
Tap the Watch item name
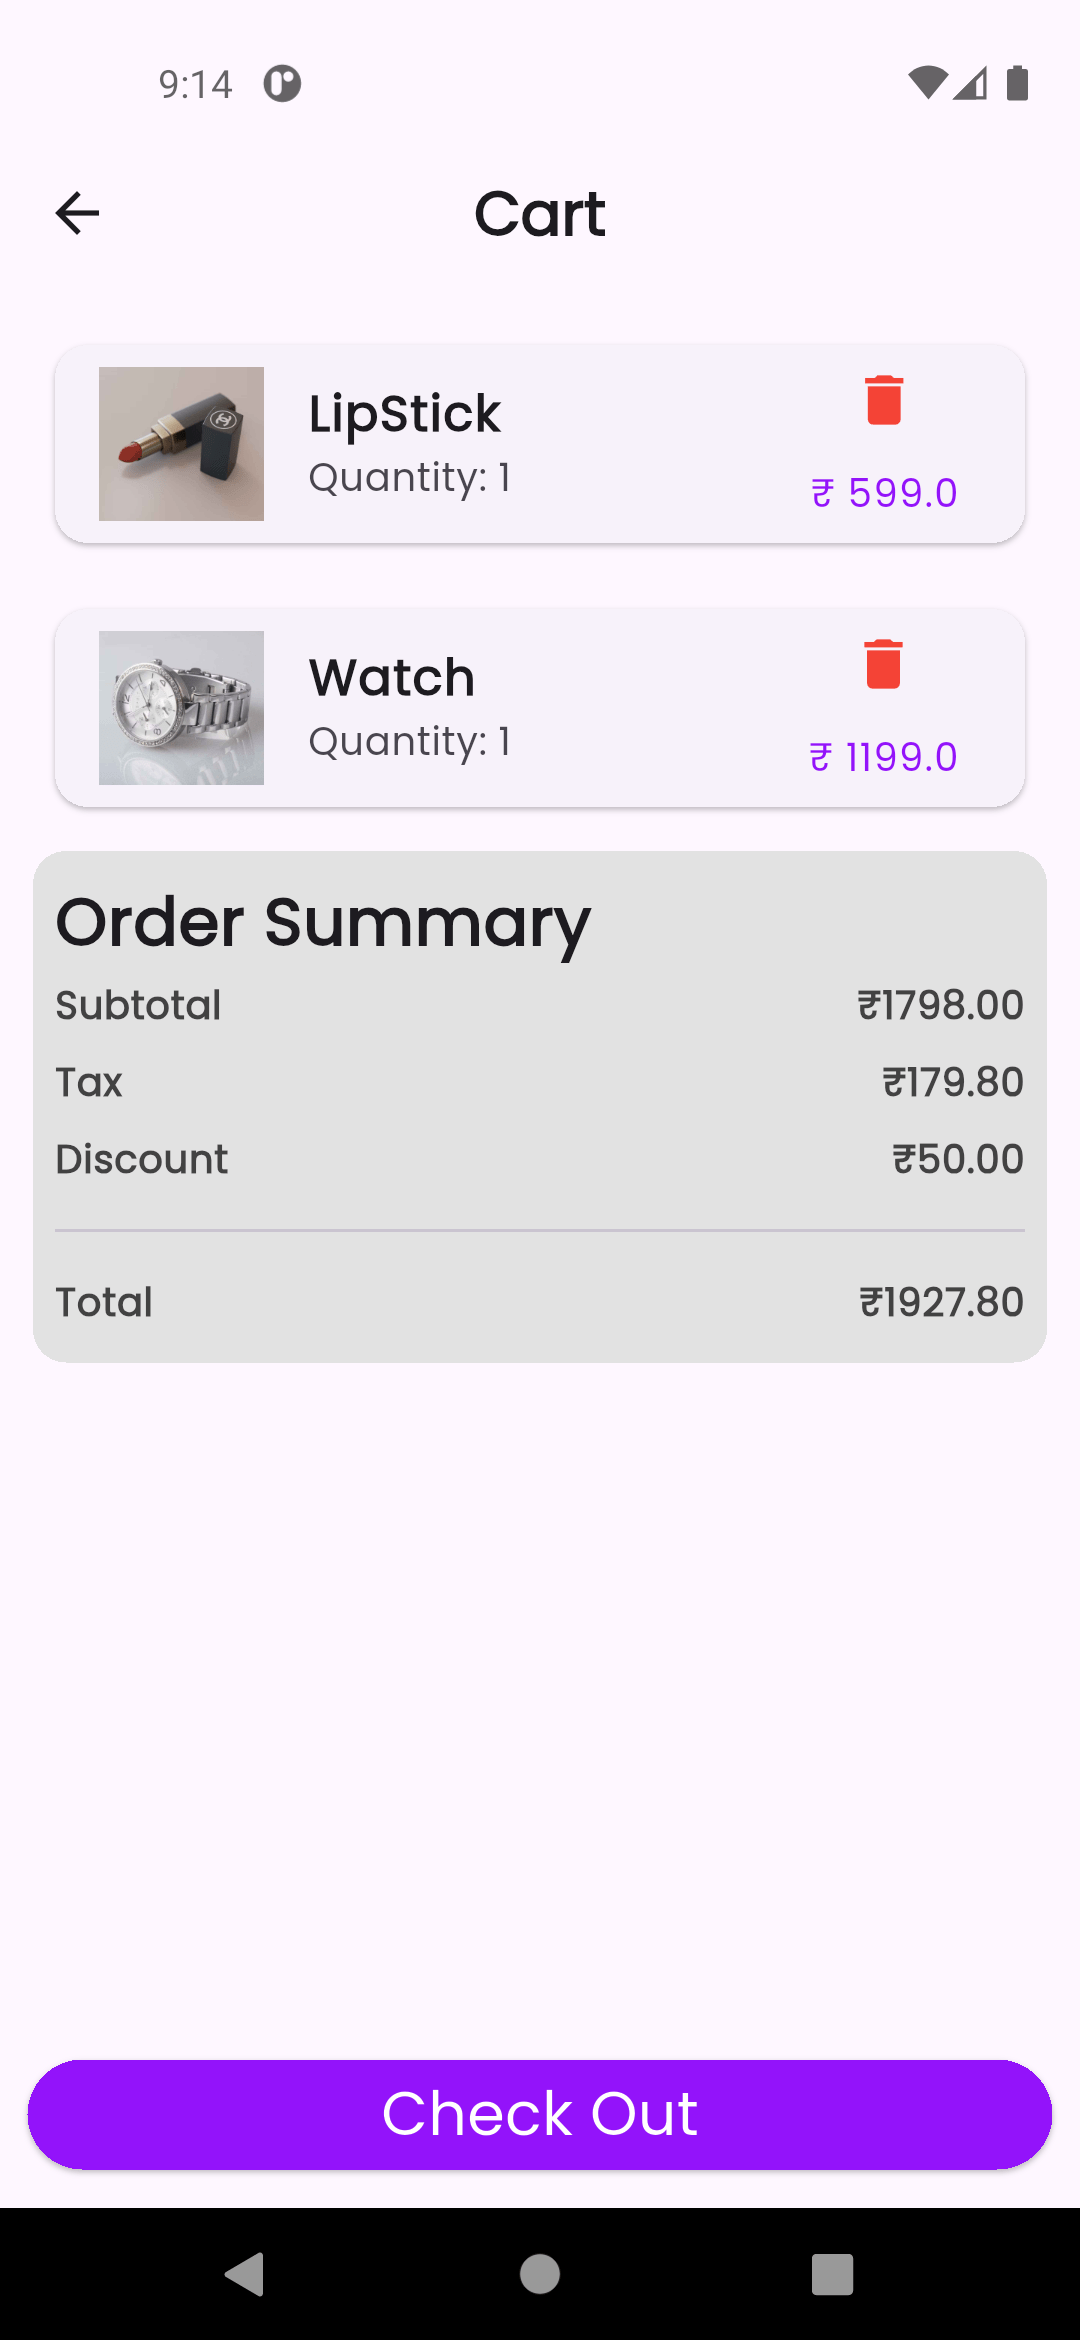pyautogui.click(x=391, y=678)
